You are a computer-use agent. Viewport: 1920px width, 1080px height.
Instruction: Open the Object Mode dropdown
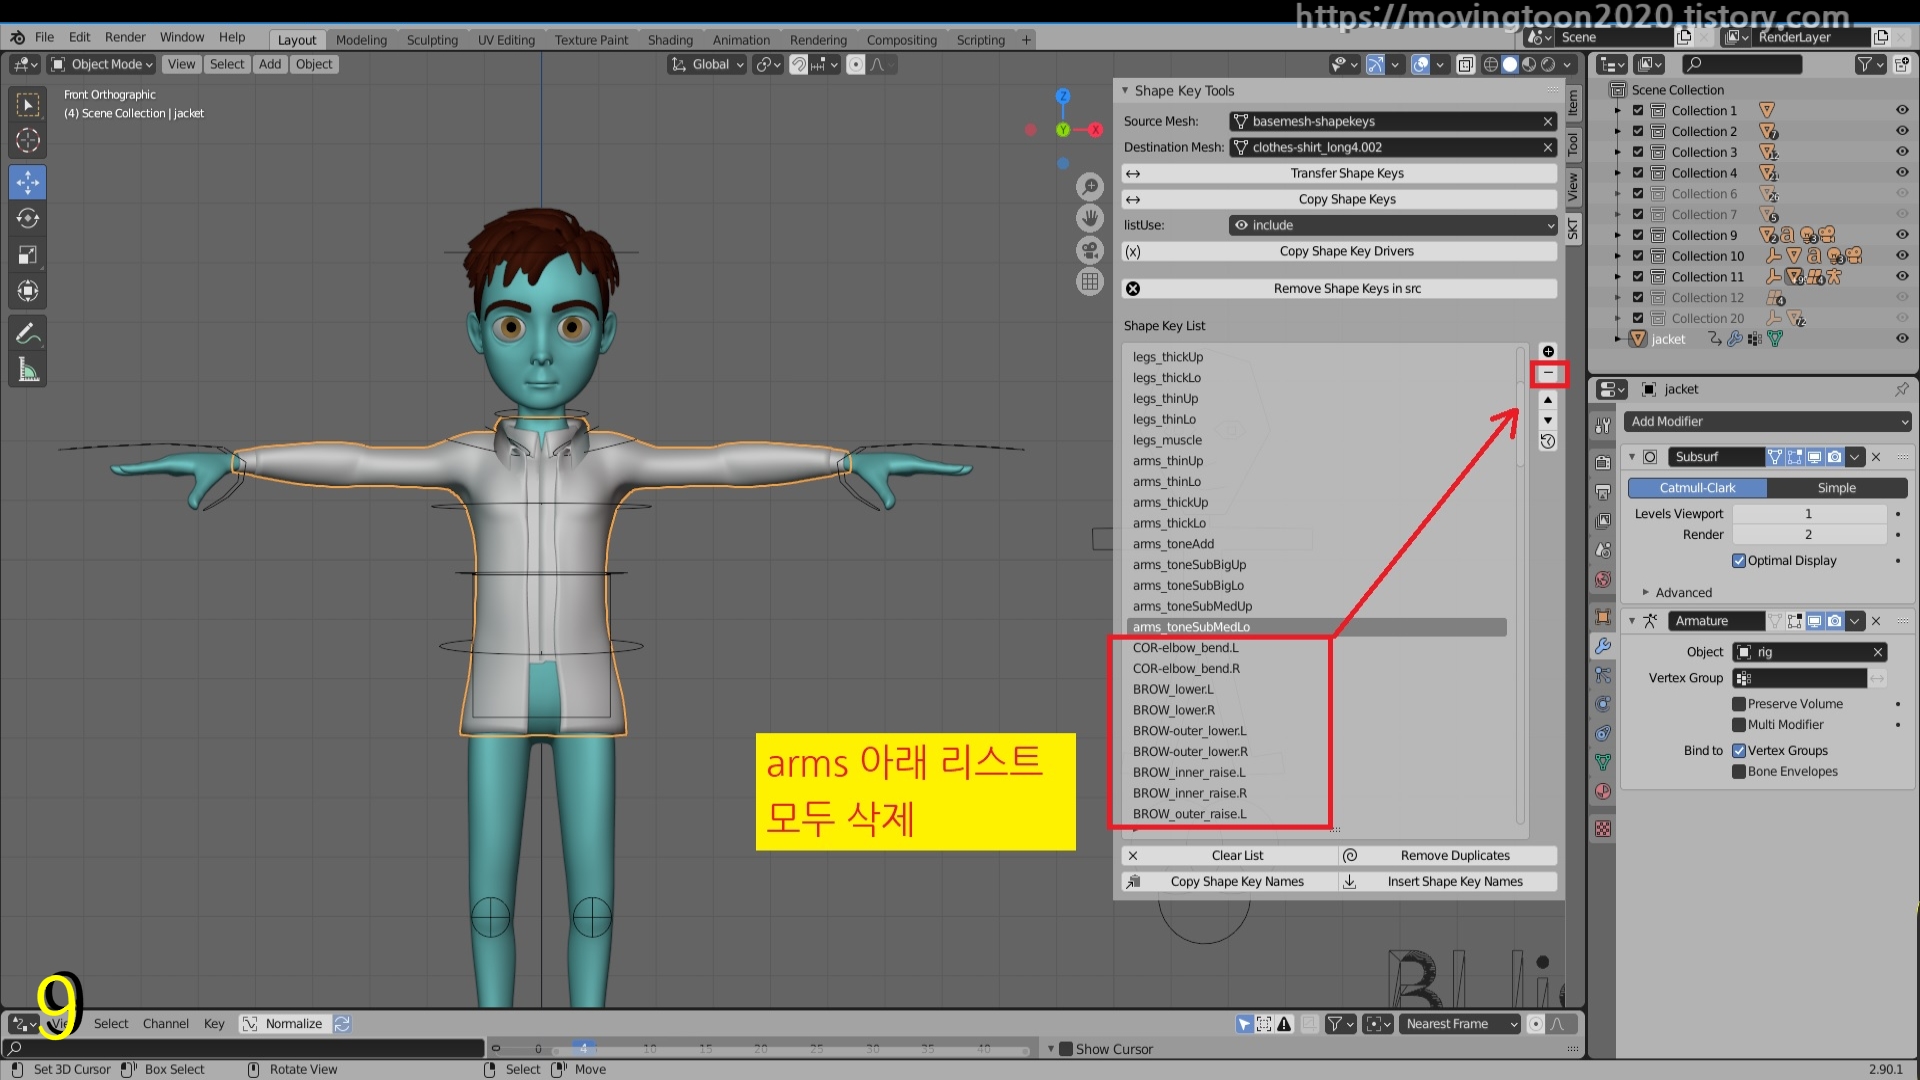(x=102, y=64)
